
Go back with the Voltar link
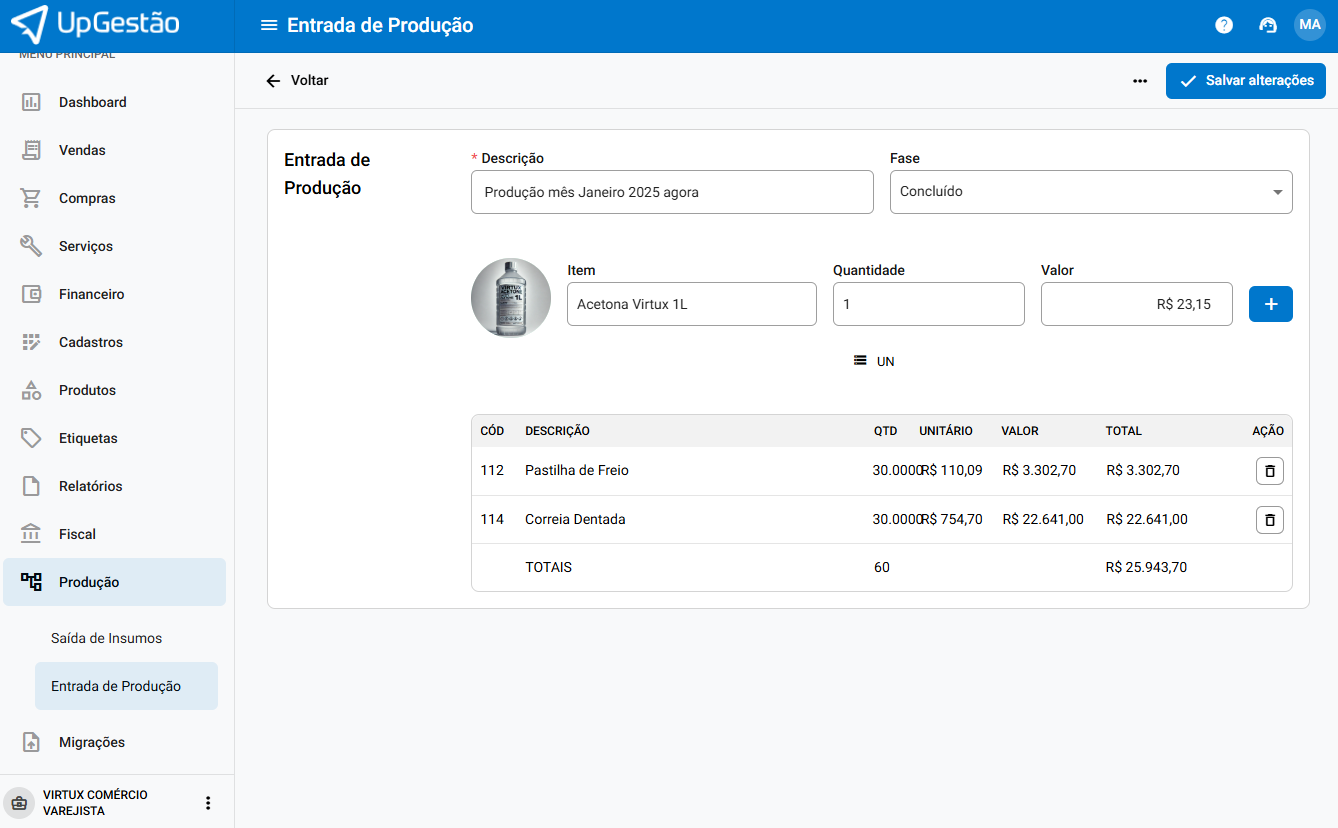[297, 80]
